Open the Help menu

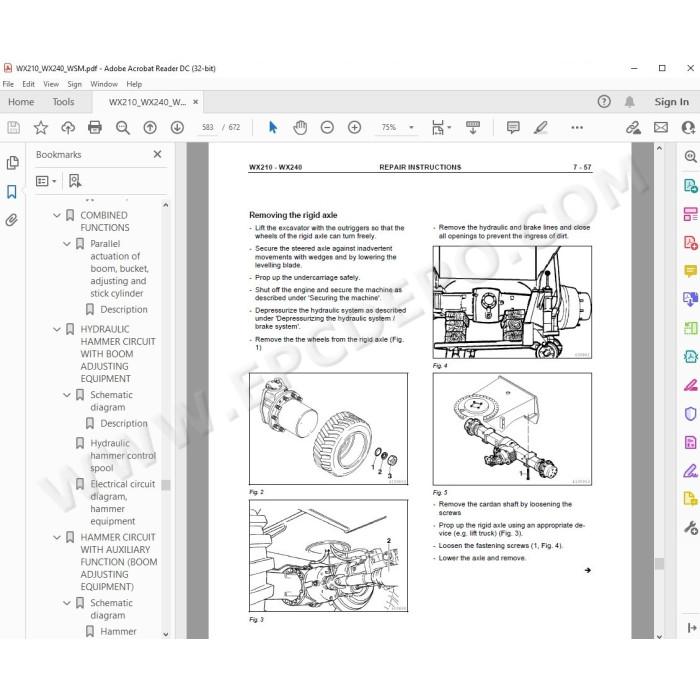pyautogui.click(x=134, y=84)
